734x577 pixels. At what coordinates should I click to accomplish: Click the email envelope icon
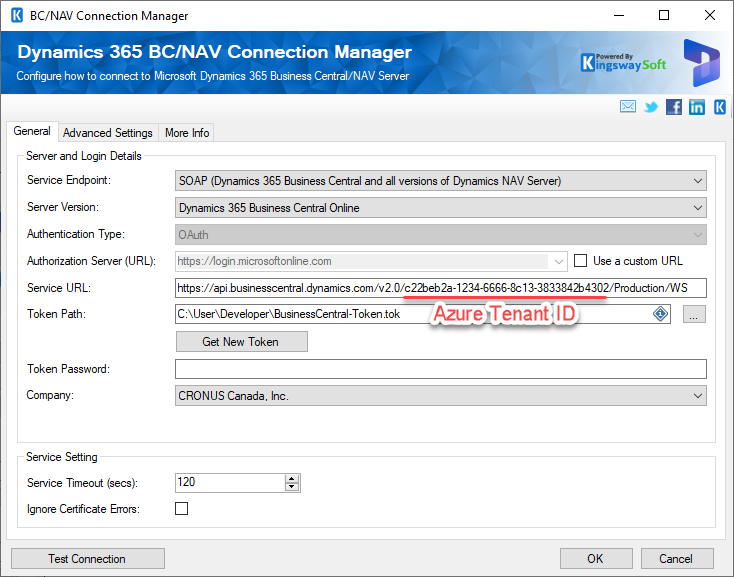tap(628, 107)
